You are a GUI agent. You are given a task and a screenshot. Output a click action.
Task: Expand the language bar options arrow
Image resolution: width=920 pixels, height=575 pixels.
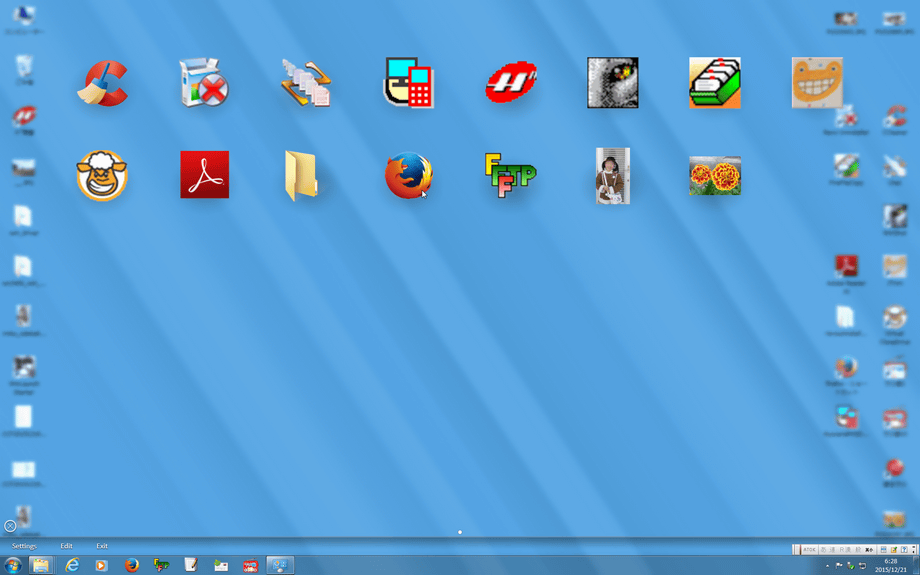pyautogui.click(x=914, y=550)
